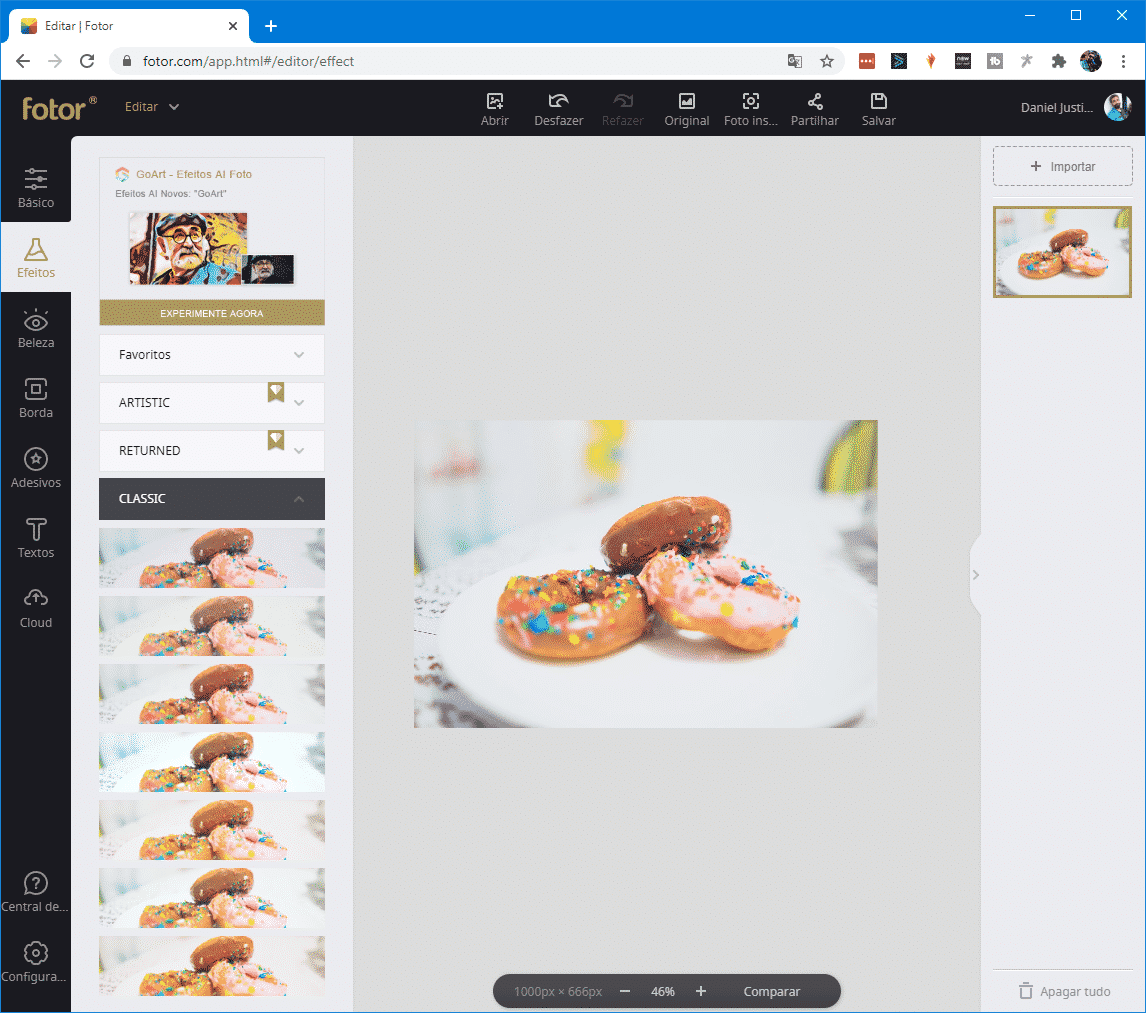Click Abrir to open an image
The image size is (1146, 1013).
click(494, 101)
